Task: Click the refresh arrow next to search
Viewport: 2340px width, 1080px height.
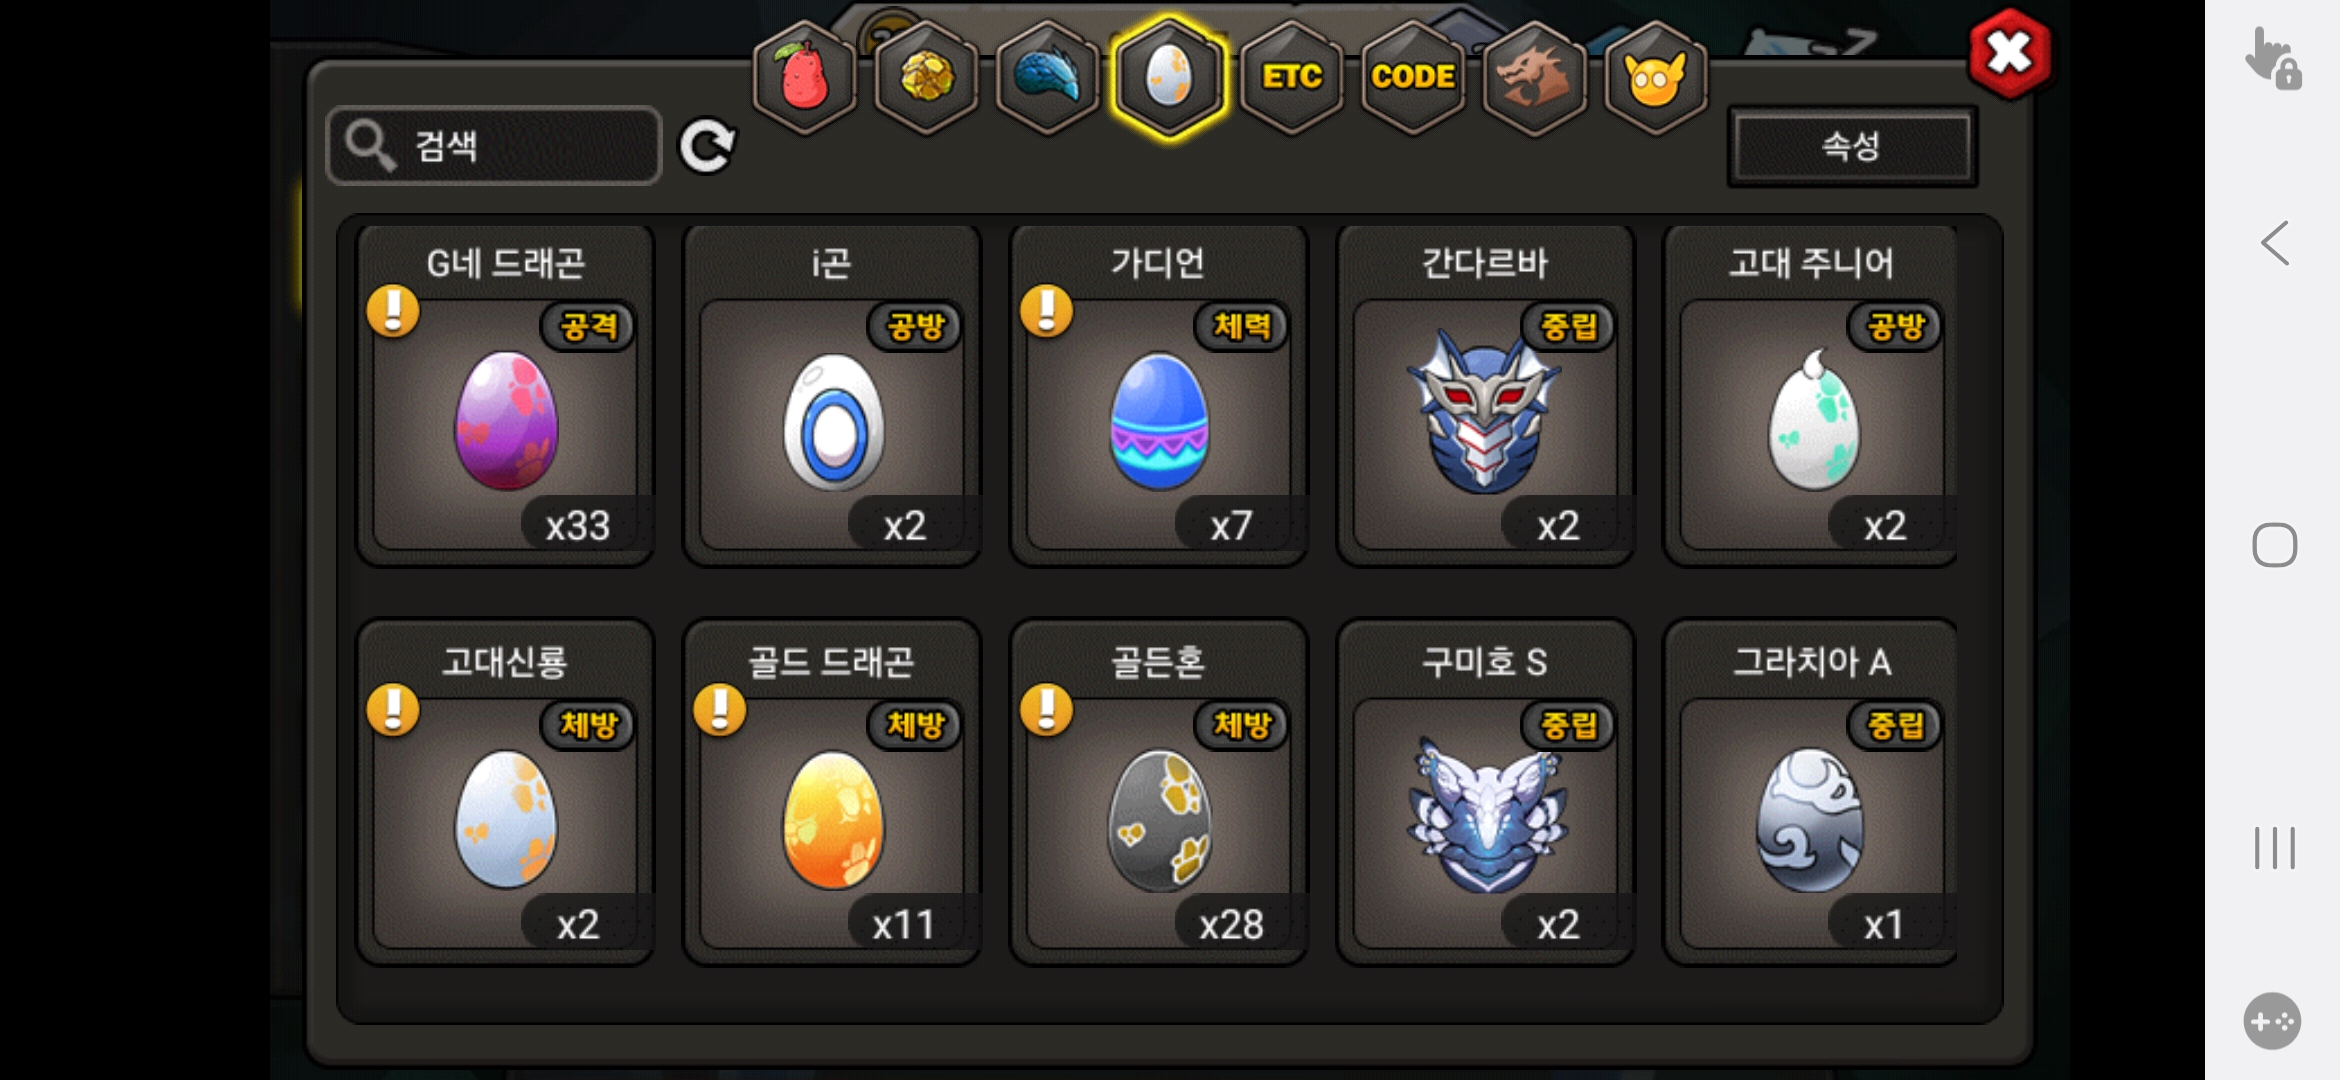Action: coord(707,147)
